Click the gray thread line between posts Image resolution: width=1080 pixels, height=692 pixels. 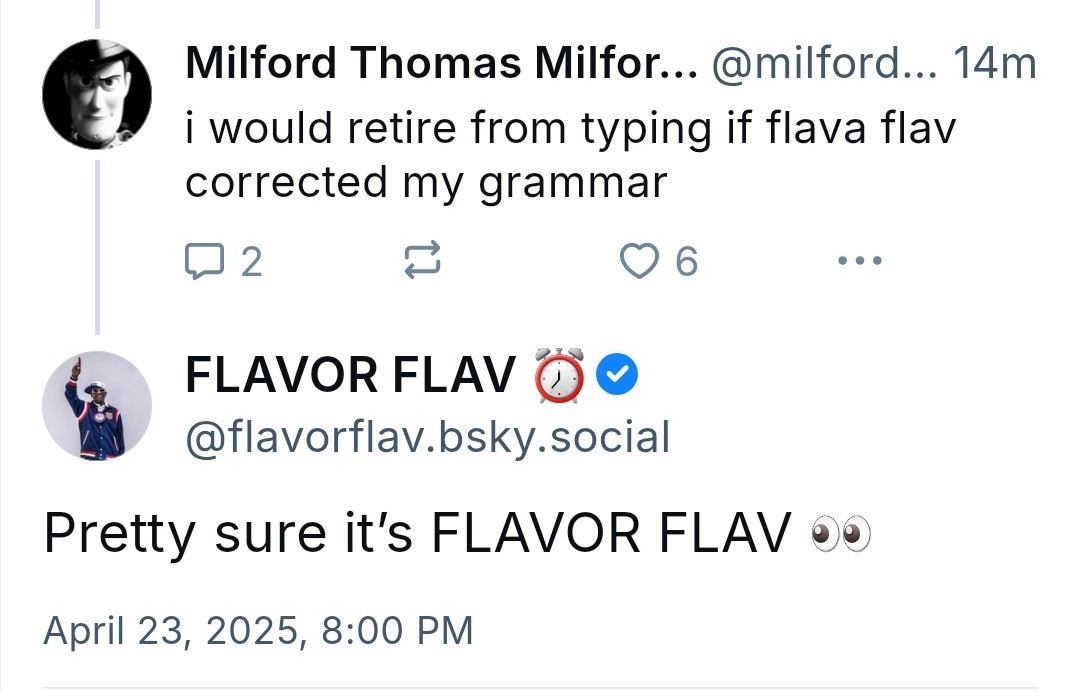point(97,247)
